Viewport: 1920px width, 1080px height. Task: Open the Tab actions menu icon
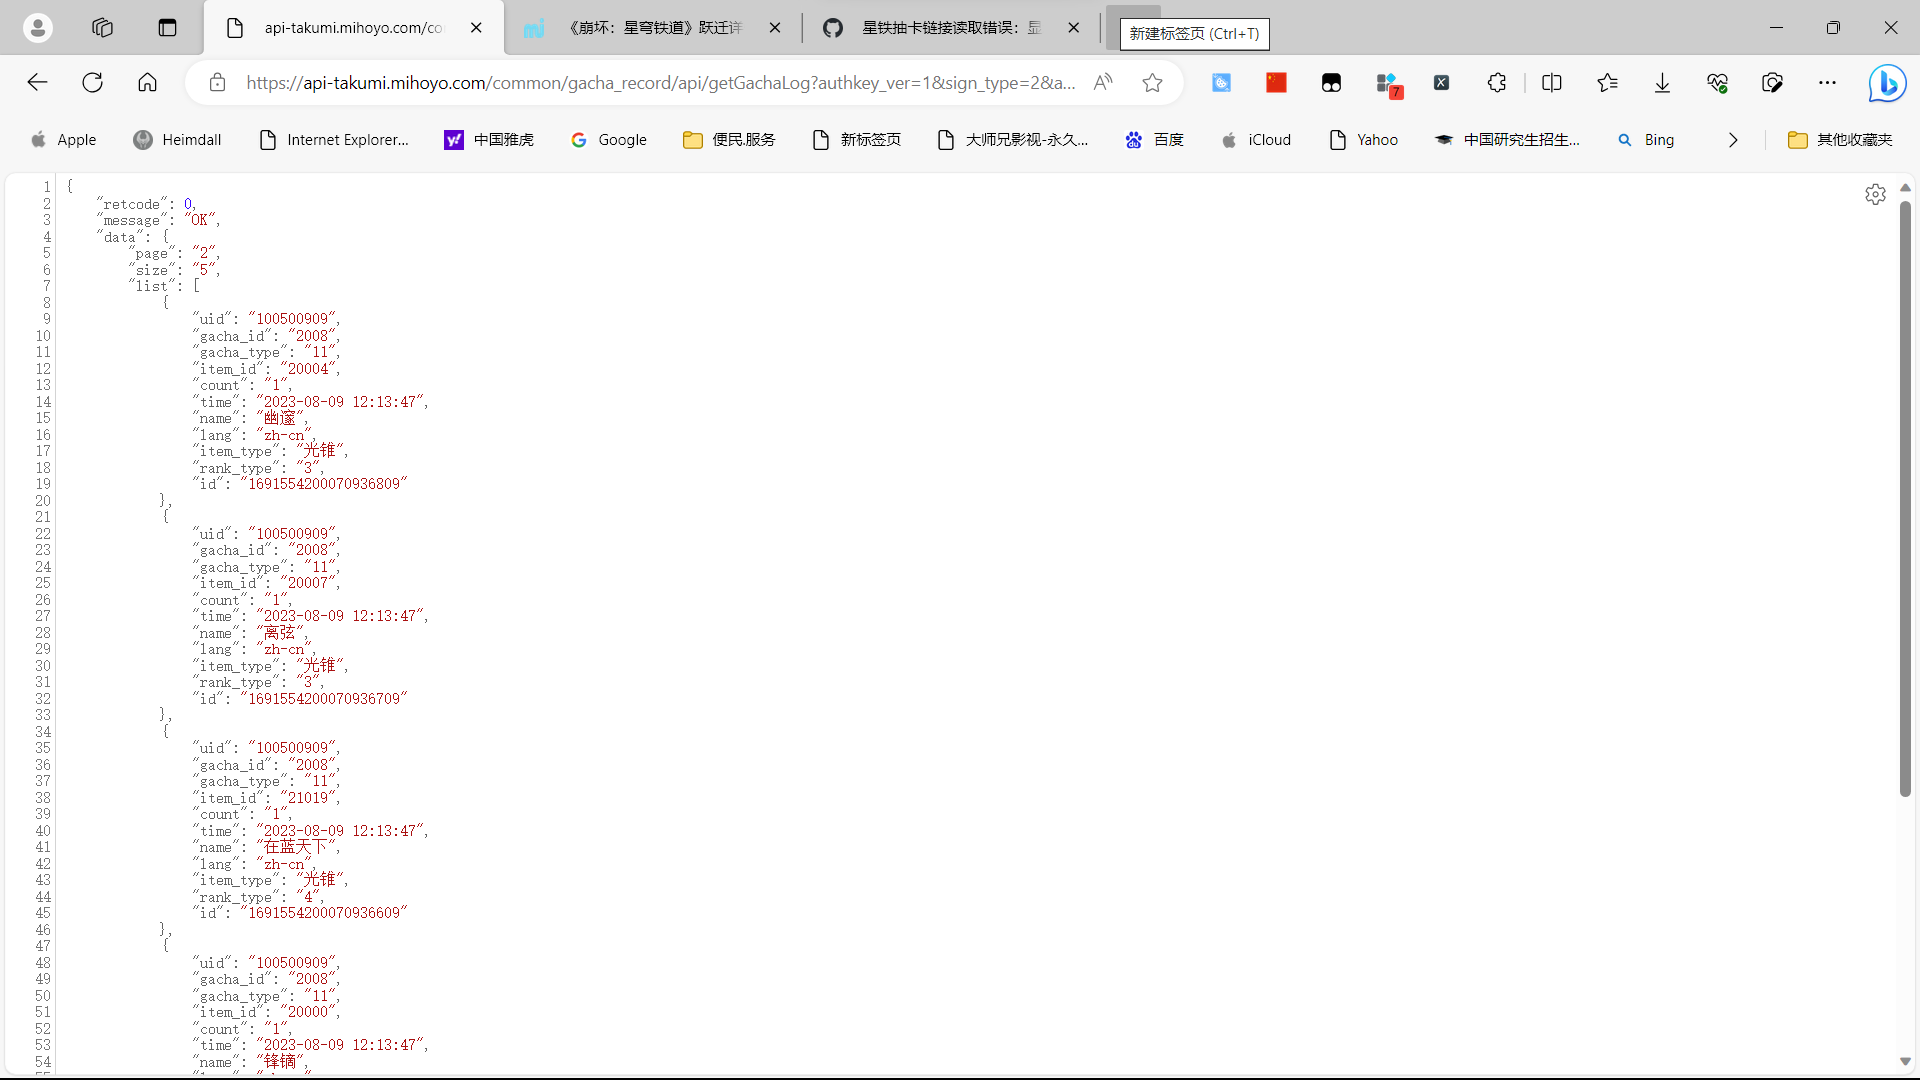coord(167,28)
